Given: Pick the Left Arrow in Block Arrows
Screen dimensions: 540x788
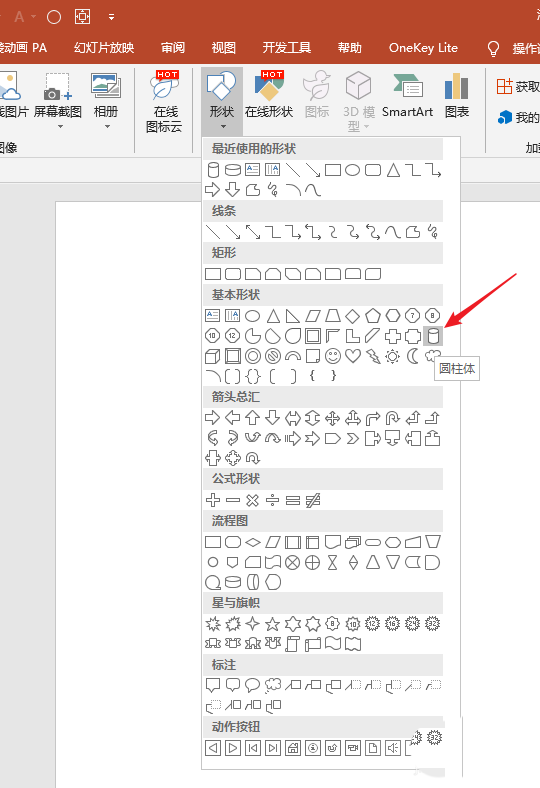Looking at the screenshot, I should pyautogui.click(x=233, y=418).
